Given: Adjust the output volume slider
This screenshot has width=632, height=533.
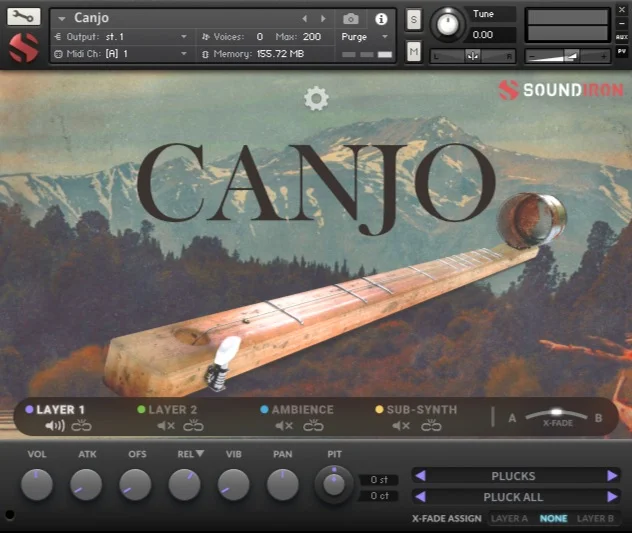Looking at the screenshot, I should tap(568, 56).
